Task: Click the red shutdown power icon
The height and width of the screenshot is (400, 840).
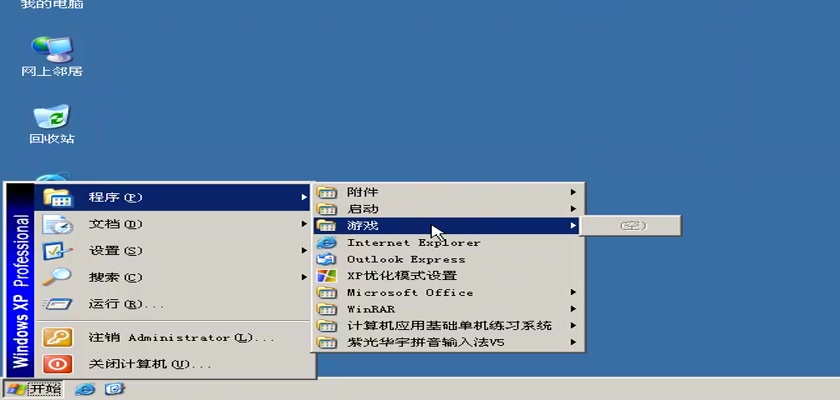Action: click(57, 365)
